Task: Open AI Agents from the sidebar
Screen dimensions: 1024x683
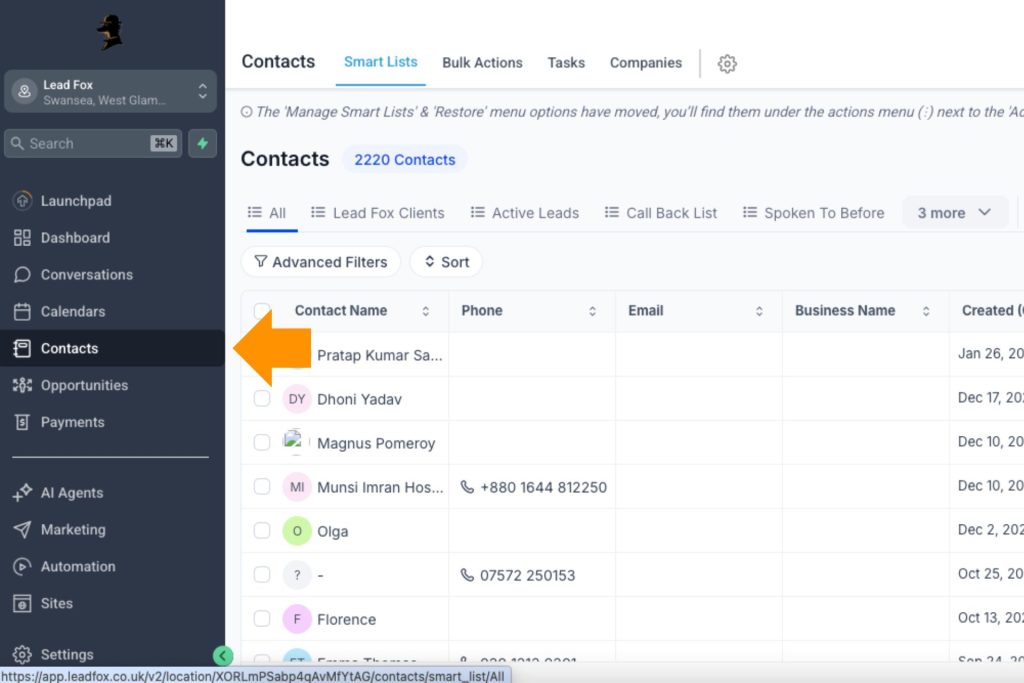Action: (73, 492)
